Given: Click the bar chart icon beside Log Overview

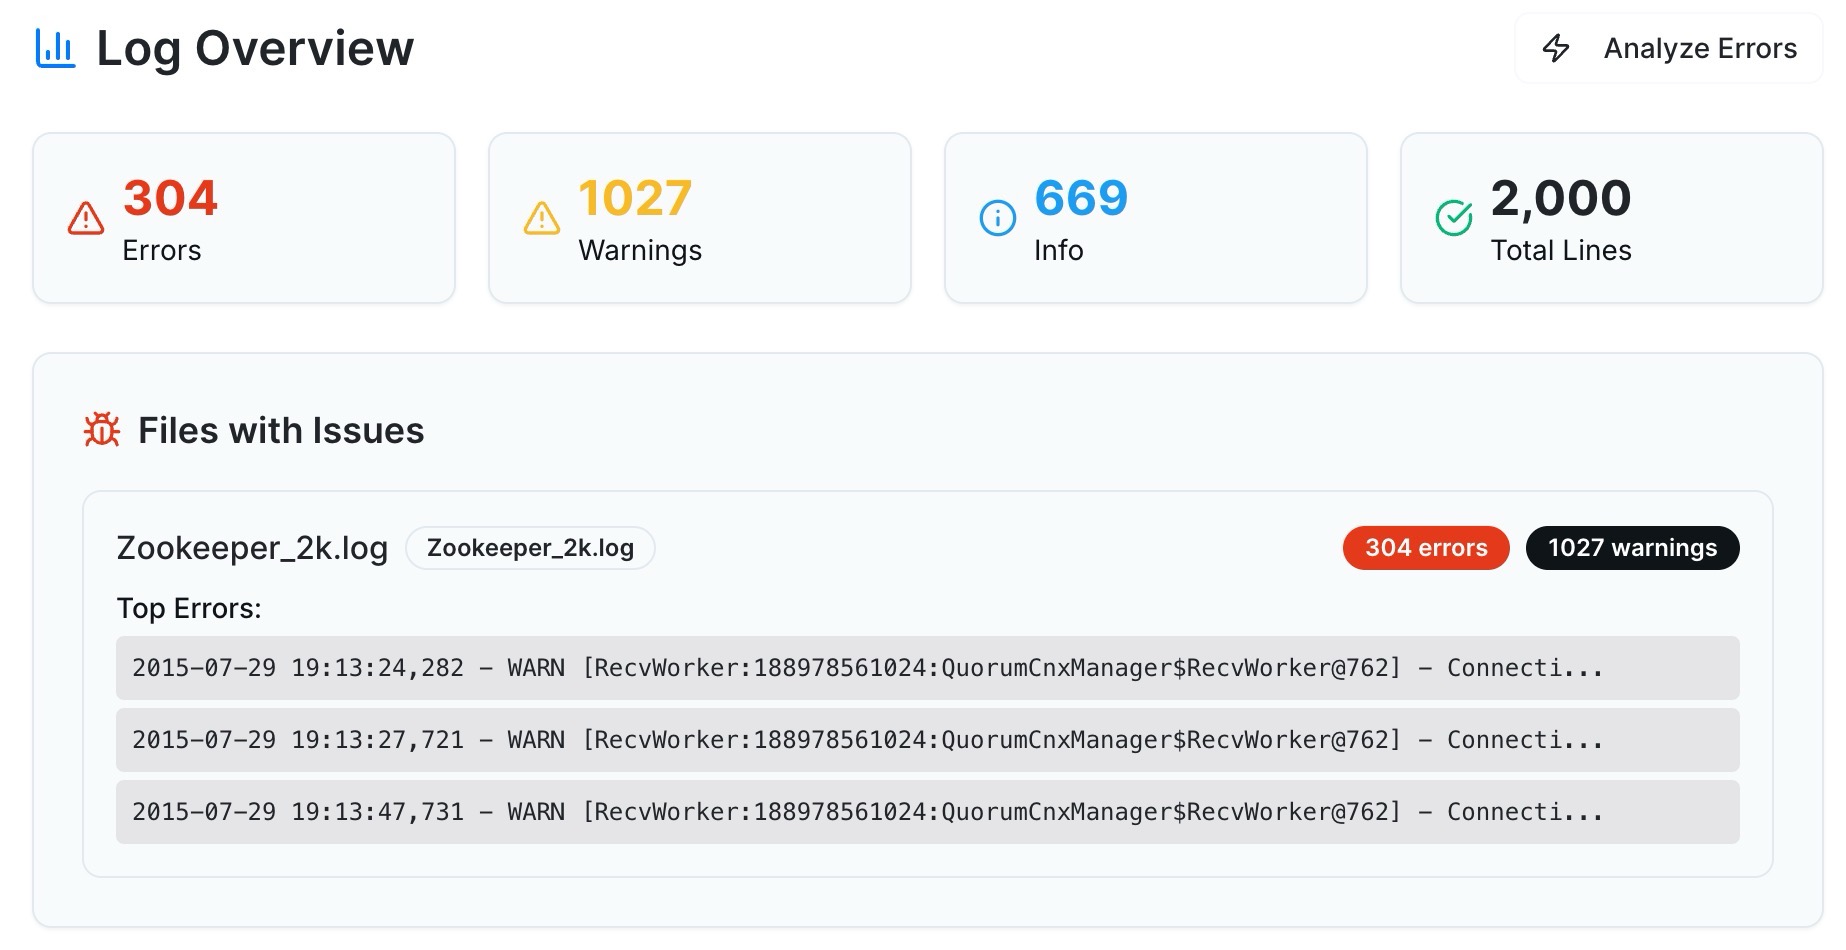Looking at the screenshot, I should (55, 48).
